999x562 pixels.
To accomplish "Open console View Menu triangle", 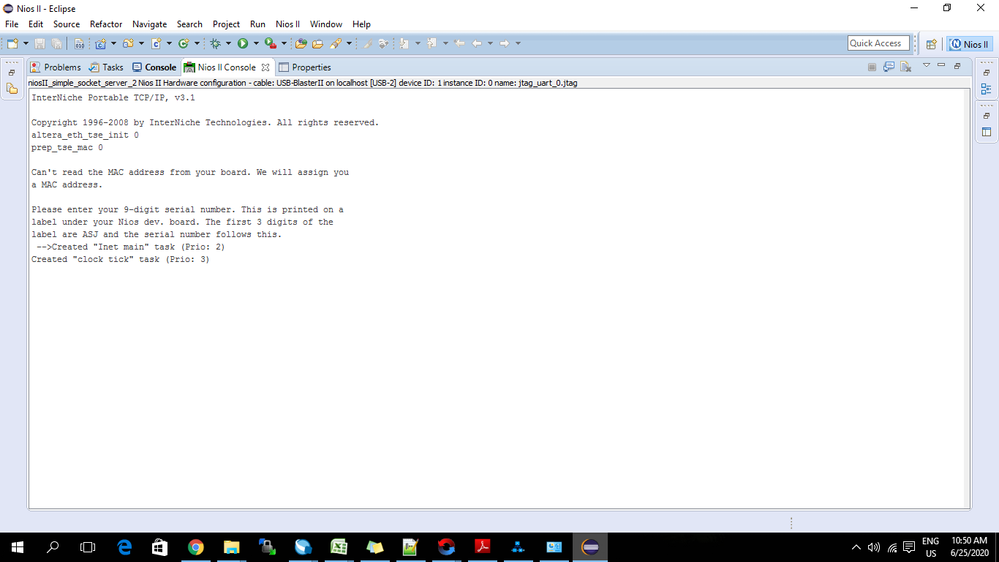I will coord(926,66).
